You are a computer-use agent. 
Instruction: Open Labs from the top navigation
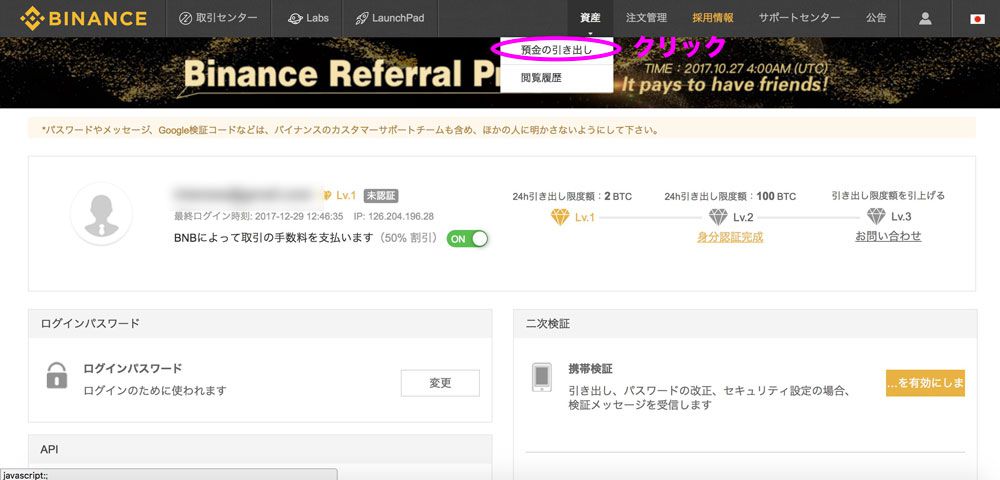coord(307,18)
